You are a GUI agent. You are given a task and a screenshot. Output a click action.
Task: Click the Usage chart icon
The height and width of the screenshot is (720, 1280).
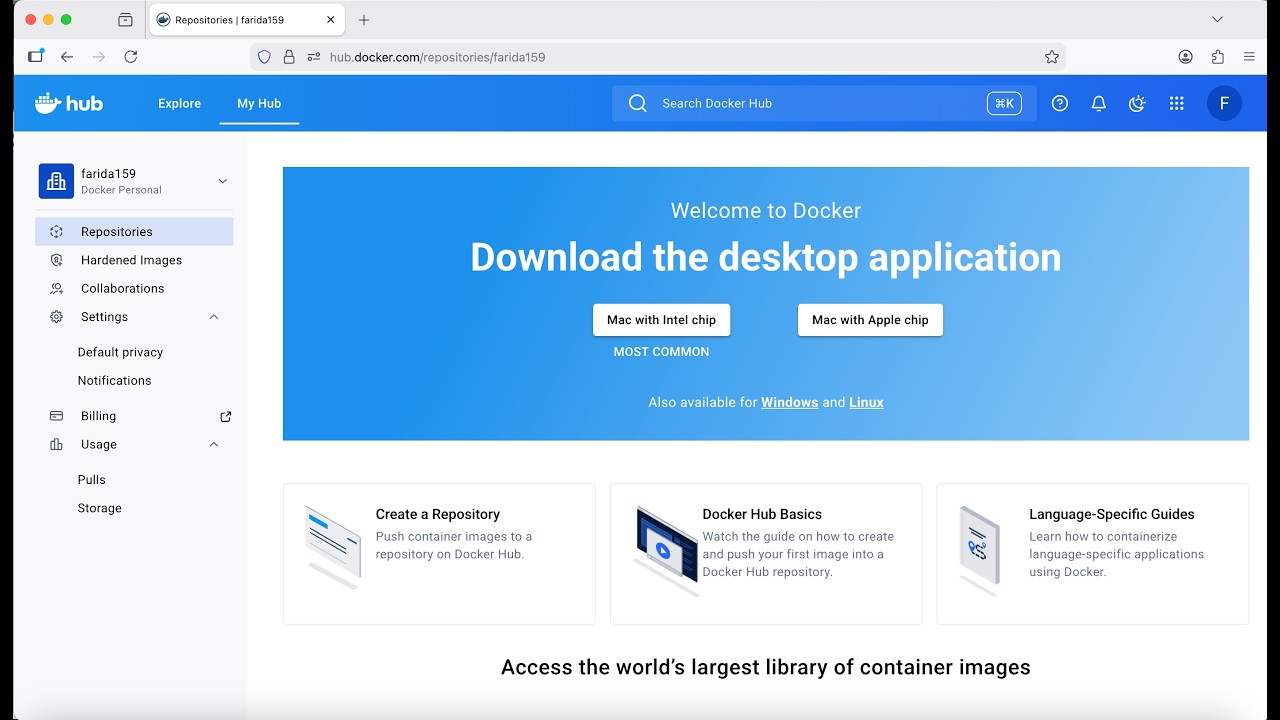click(57, 444)
